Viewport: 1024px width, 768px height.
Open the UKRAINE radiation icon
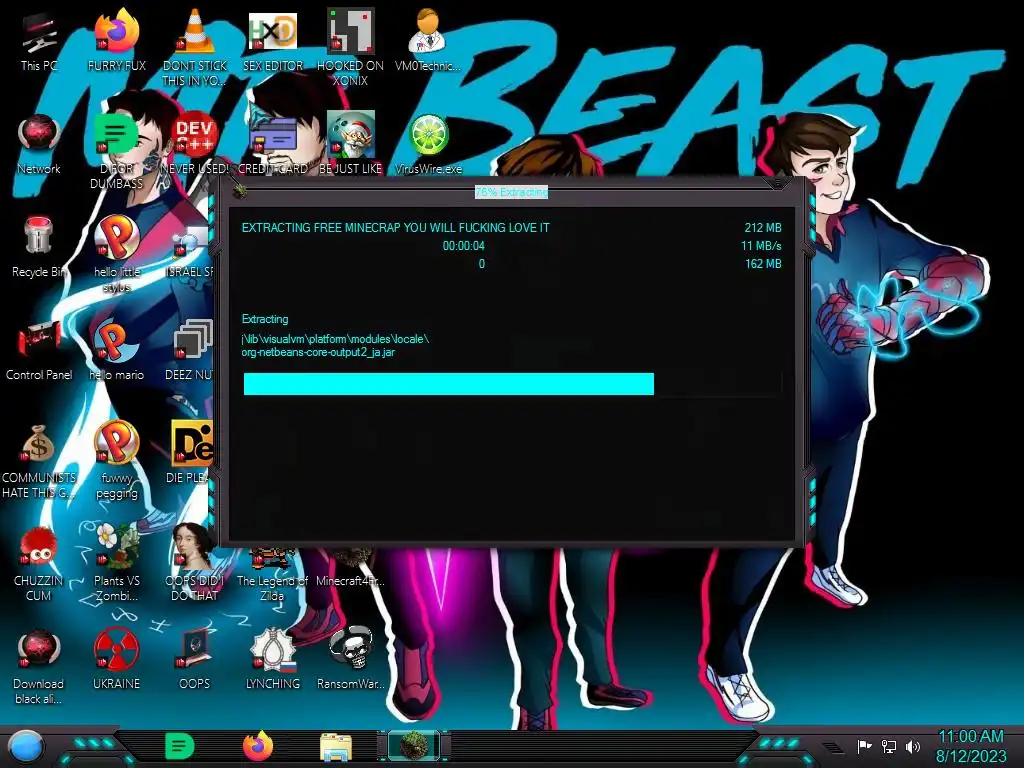click(x=116, y=650)
